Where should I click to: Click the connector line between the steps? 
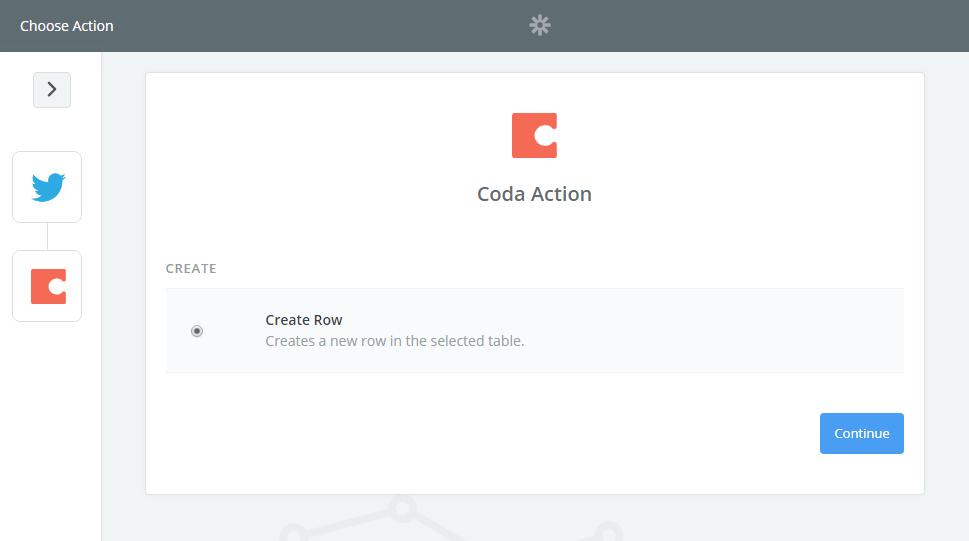pyautogui.click(x=47, y=236)
